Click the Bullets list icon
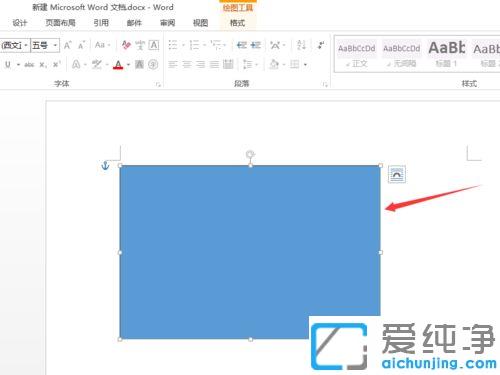The width and height of the screenshot is (500, 375). [173, 45]
